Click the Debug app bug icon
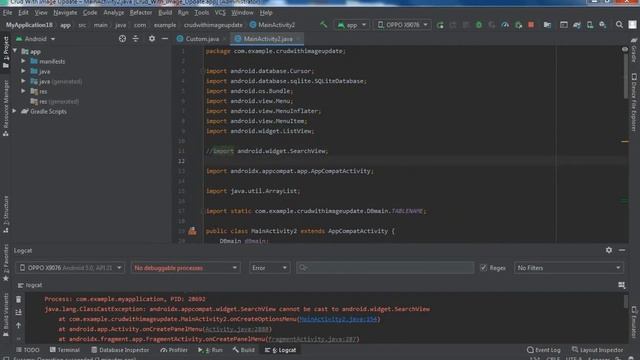This screenshot has width=640, height=360. pos(479,25)
